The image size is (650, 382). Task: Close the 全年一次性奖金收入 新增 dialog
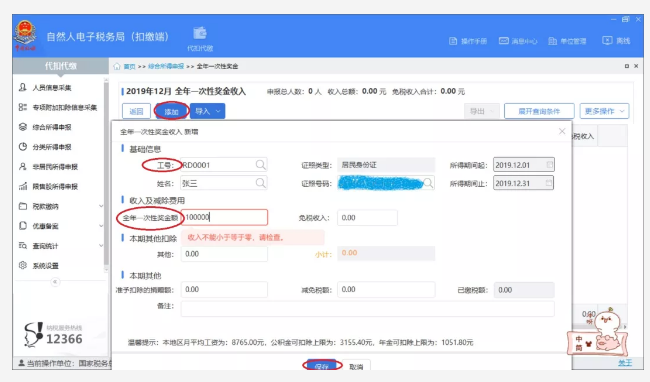coord(562,131)
